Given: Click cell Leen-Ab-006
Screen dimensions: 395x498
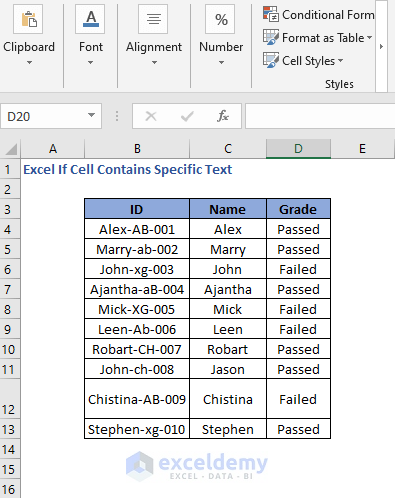Looking at the screenshot, I should (x=137, y=329).
